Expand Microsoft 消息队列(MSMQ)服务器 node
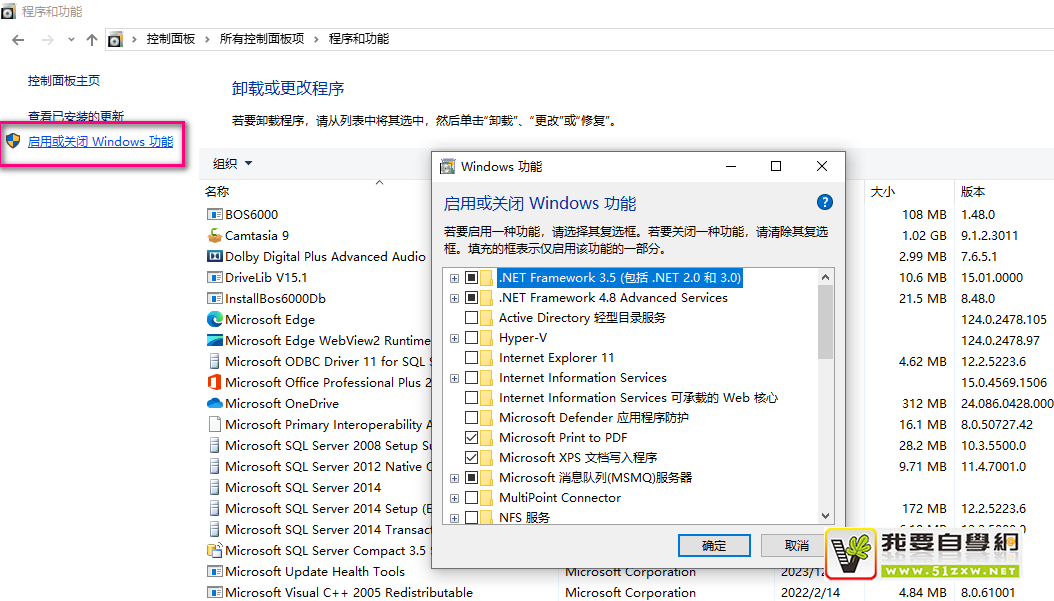The image size is (1054, 601). coord(454,479)
